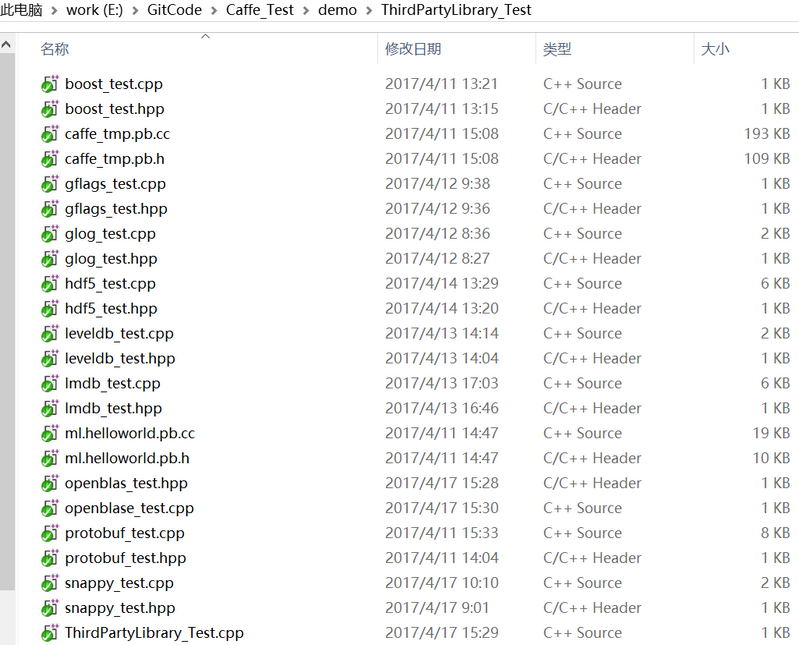Expand the chevron after demo breadcrumb
Screen dimensions: 799x645
tap(369, 10)
